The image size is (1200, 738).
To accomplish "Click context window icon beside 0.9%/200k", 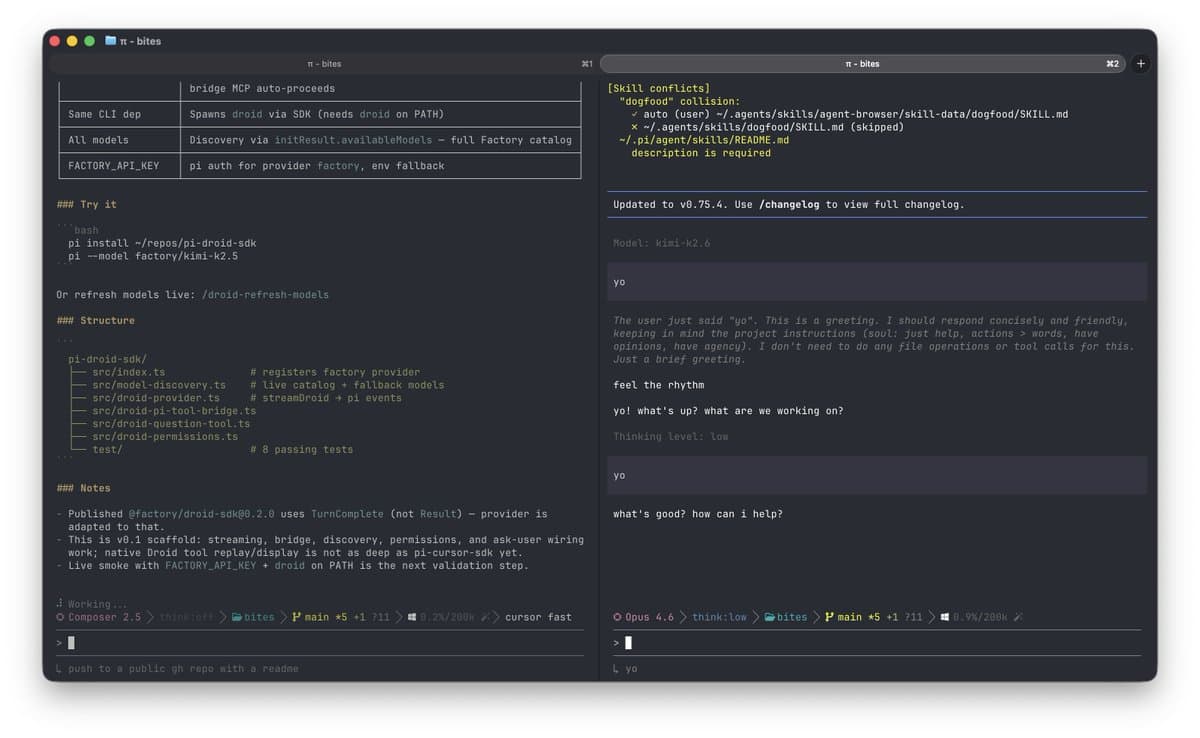I will tap(945, 617).
